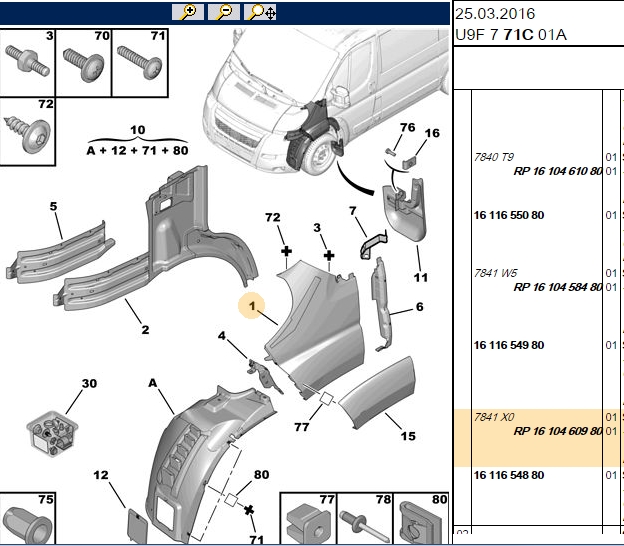Select part callout 4 bracket label
Screen dimensions: 624x546
tap(222, 335)
